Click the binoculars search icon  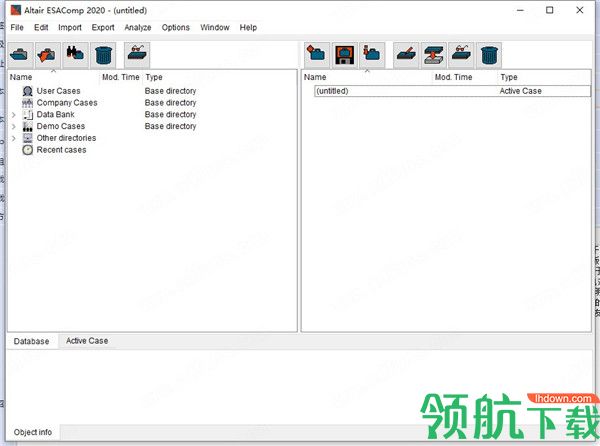pos(75,55)
